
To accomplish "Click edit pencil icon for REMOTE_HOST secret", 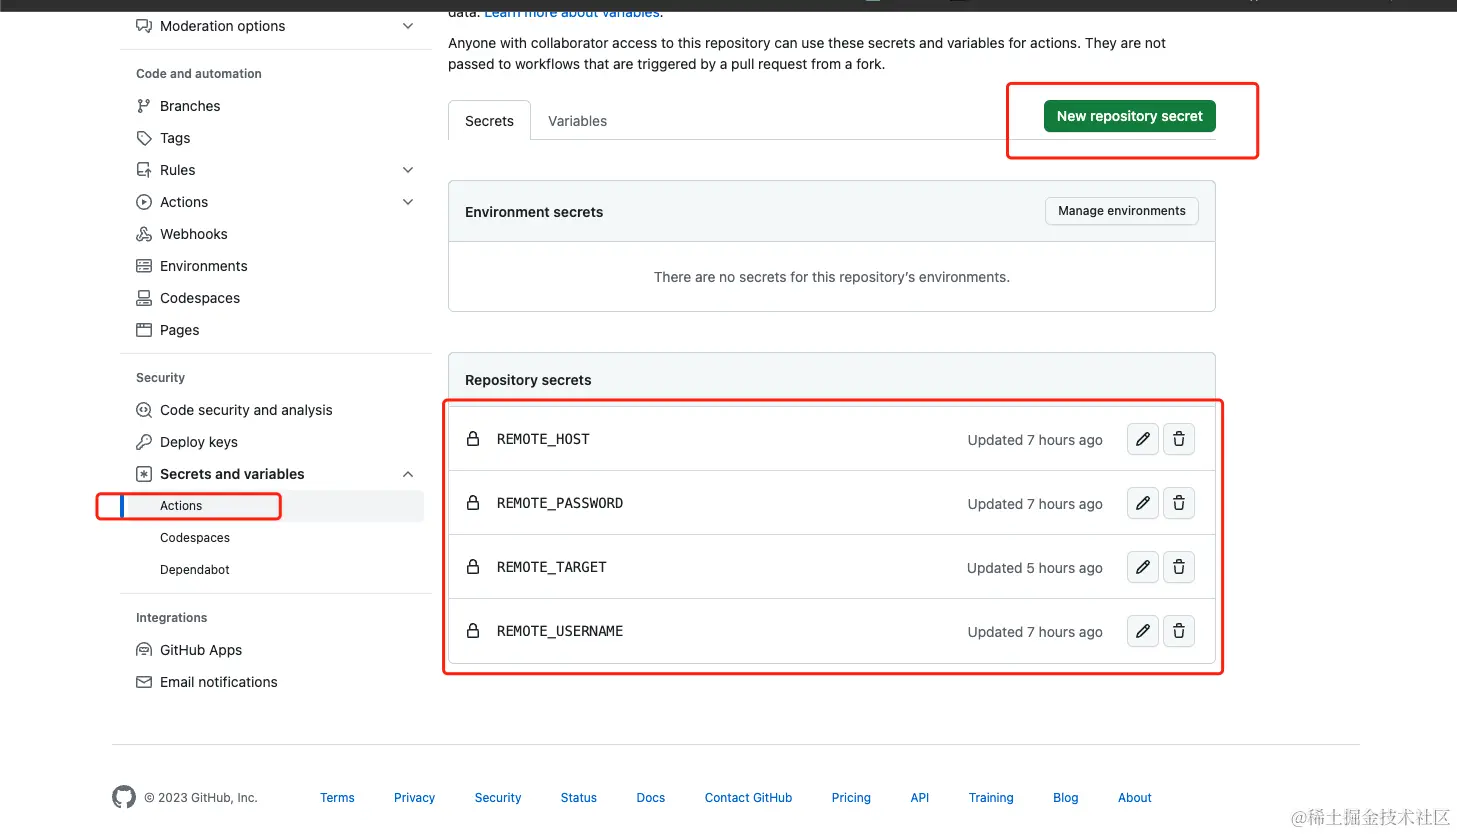I will [1142, 439].
